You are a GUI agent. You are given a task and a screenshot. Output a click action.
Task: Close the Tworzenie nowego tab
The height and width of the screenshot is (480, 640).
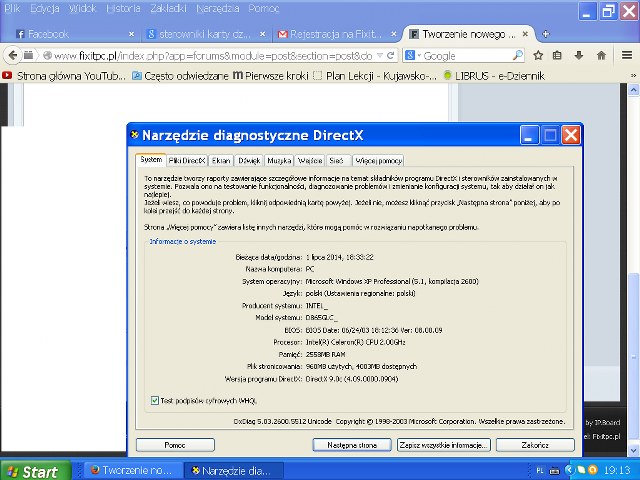[x=525, y=34]
